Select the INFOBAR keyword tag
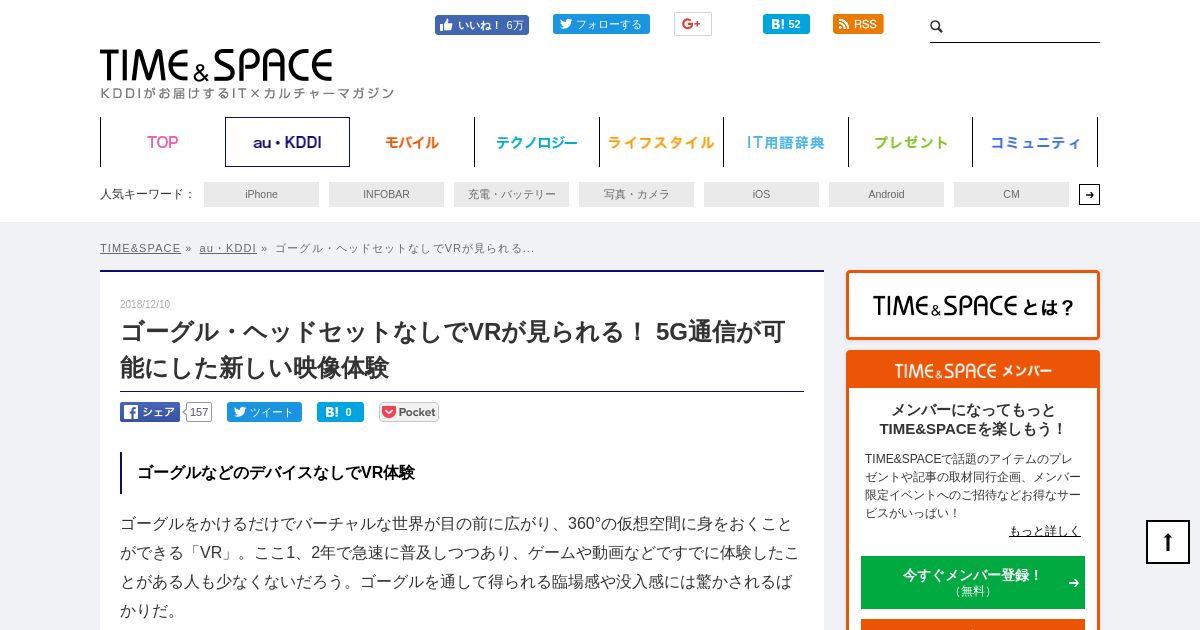 [386, 194]
